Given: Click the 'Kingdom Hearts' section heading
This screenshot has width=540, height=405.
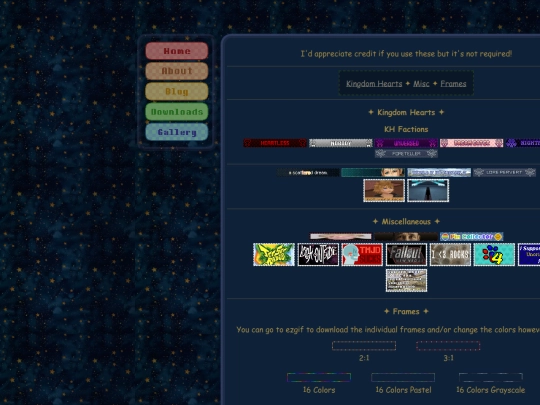Looking at the screenshot, I should 406,112.
